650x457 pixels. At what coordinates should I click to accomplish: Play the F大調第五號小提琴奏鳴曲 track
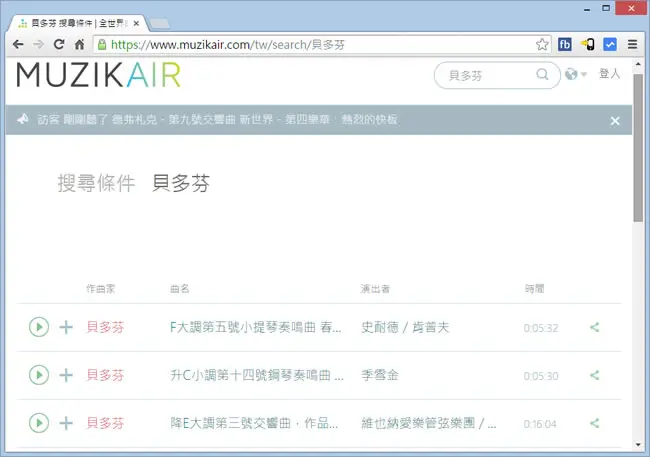click(x=39, y=327)
